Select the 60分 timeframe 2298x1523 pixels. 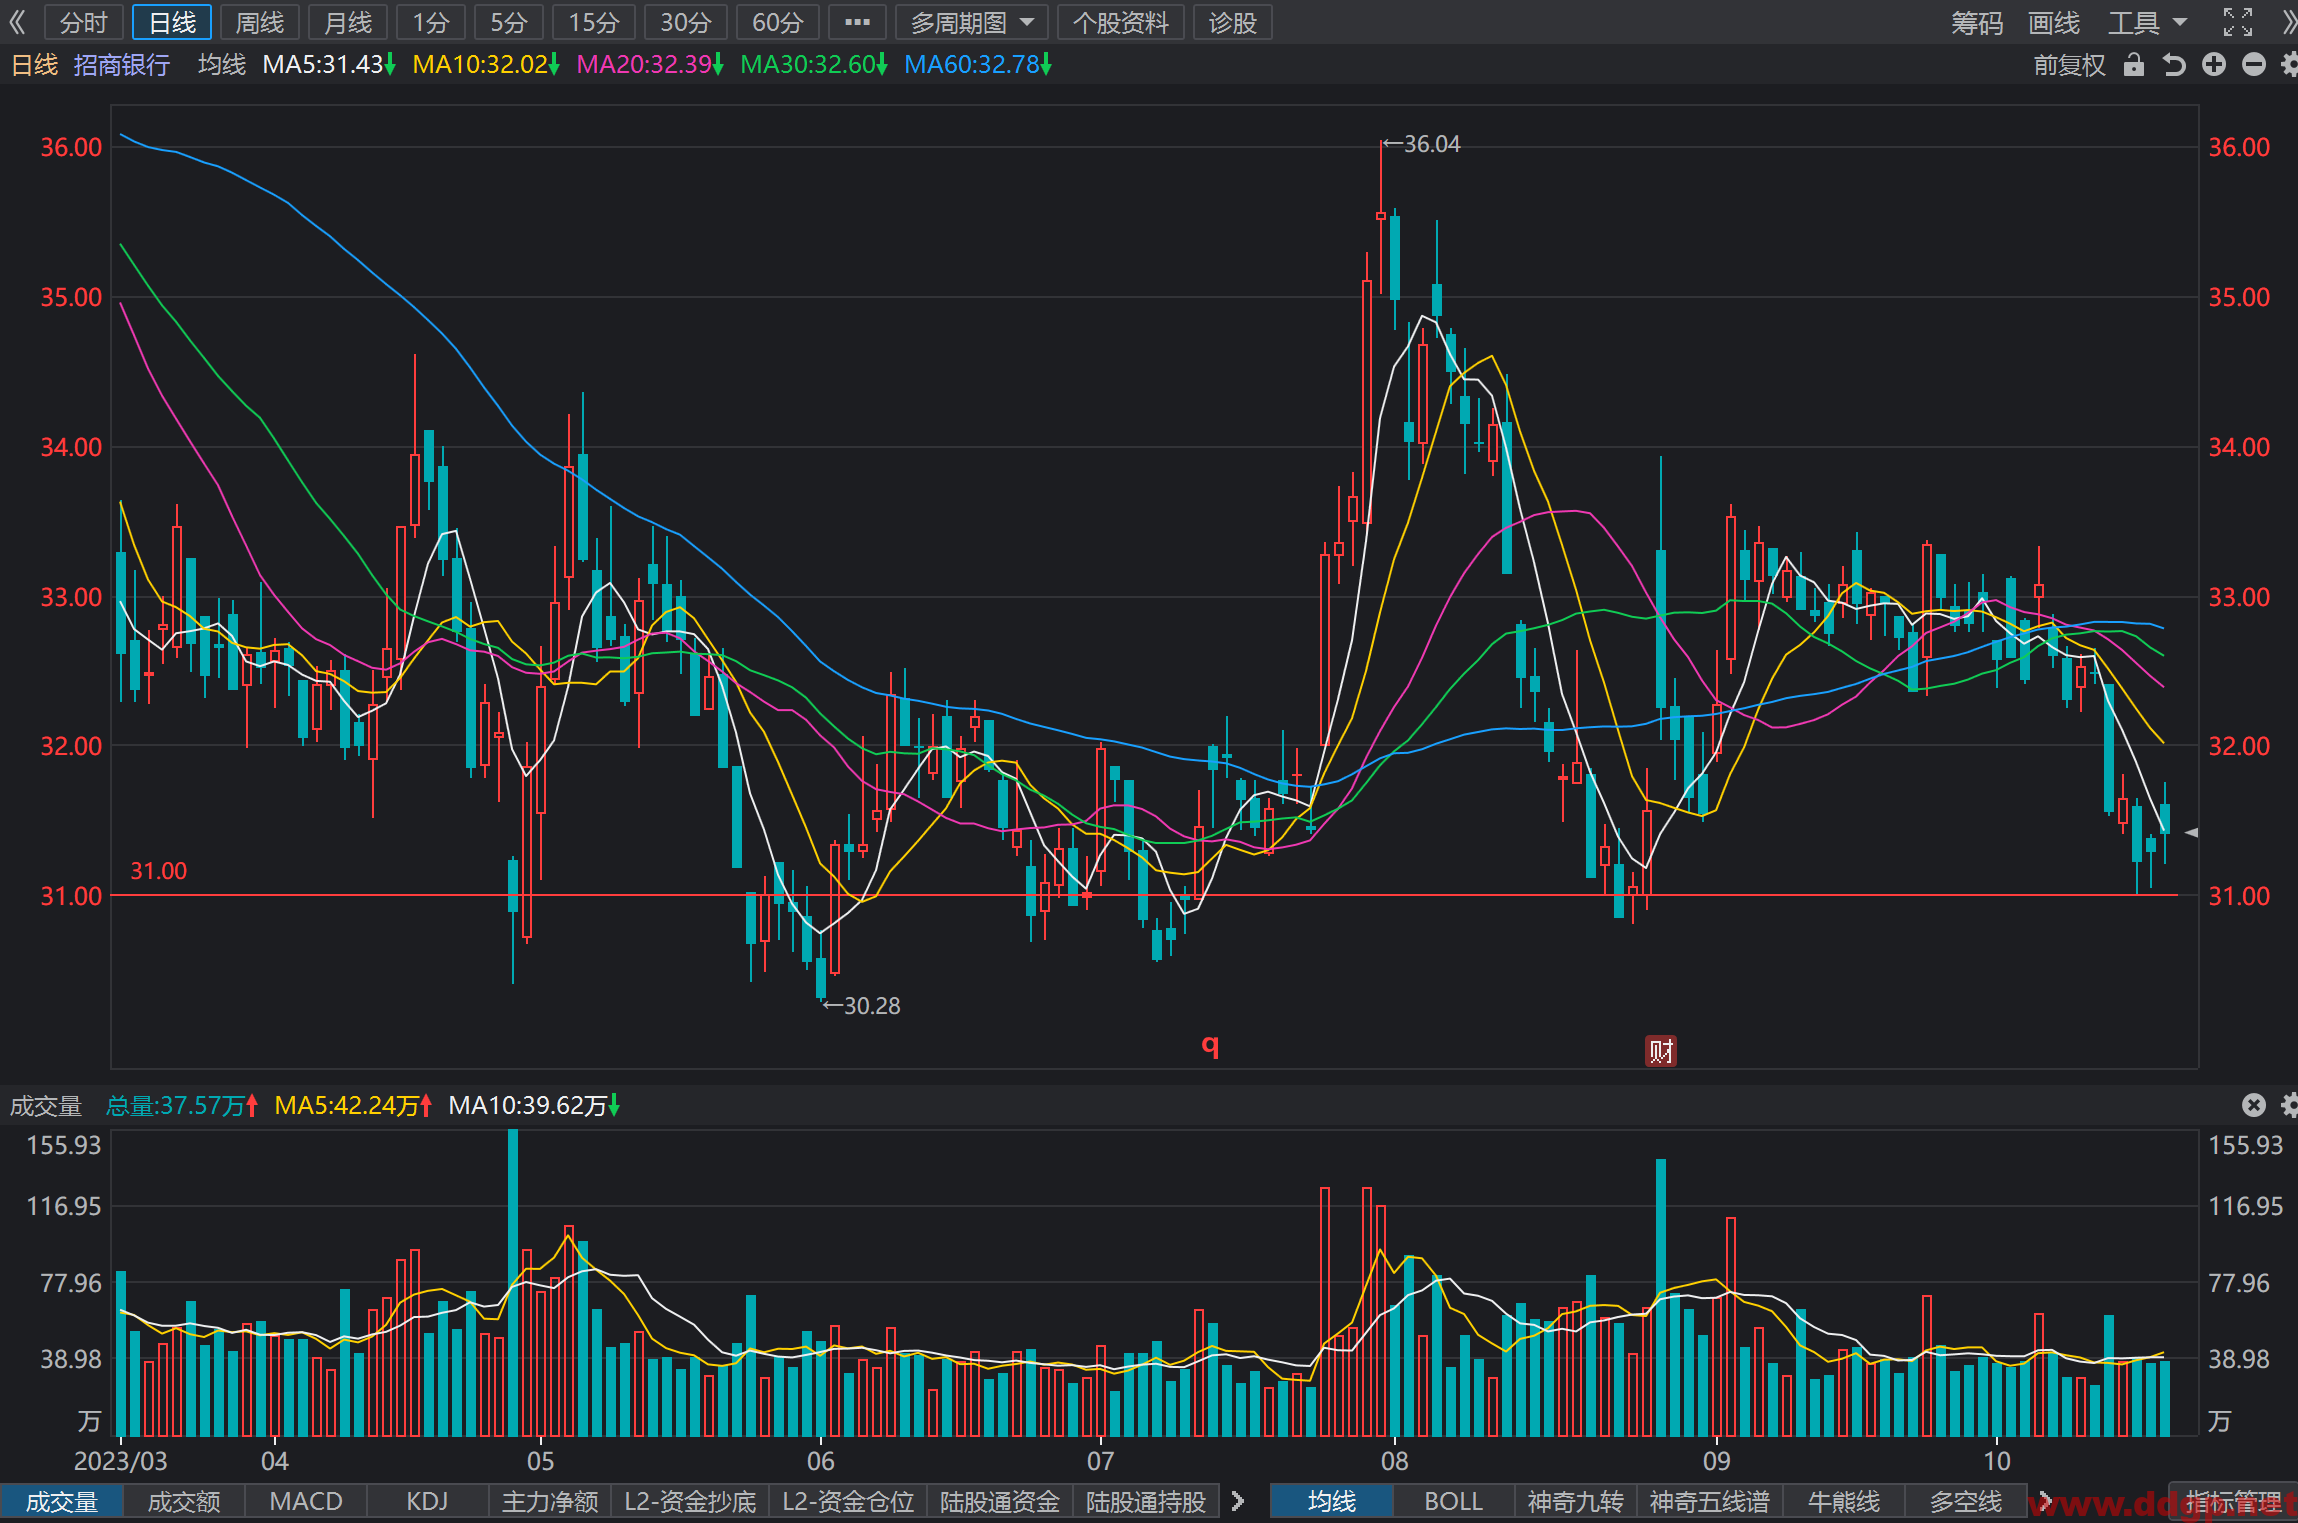point(778,22)
